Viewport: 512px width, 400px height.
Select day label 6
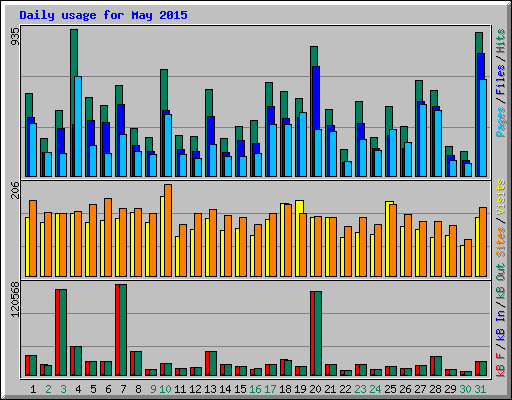coord(108,389)
